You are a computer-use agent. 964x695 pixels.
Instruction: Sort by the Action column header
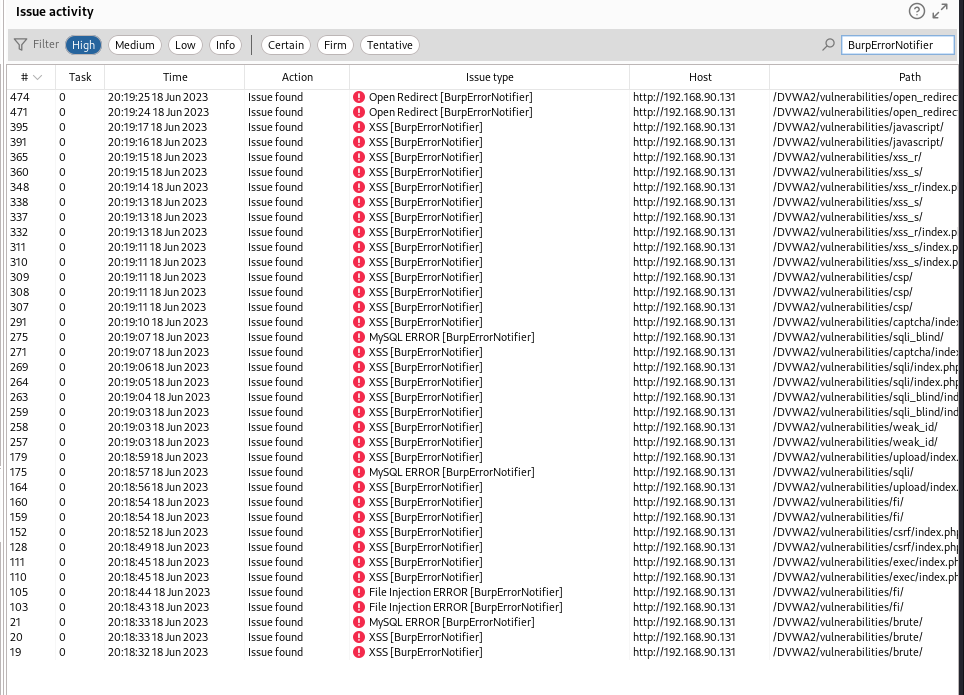pyautogui.click(x=297, y=77)
